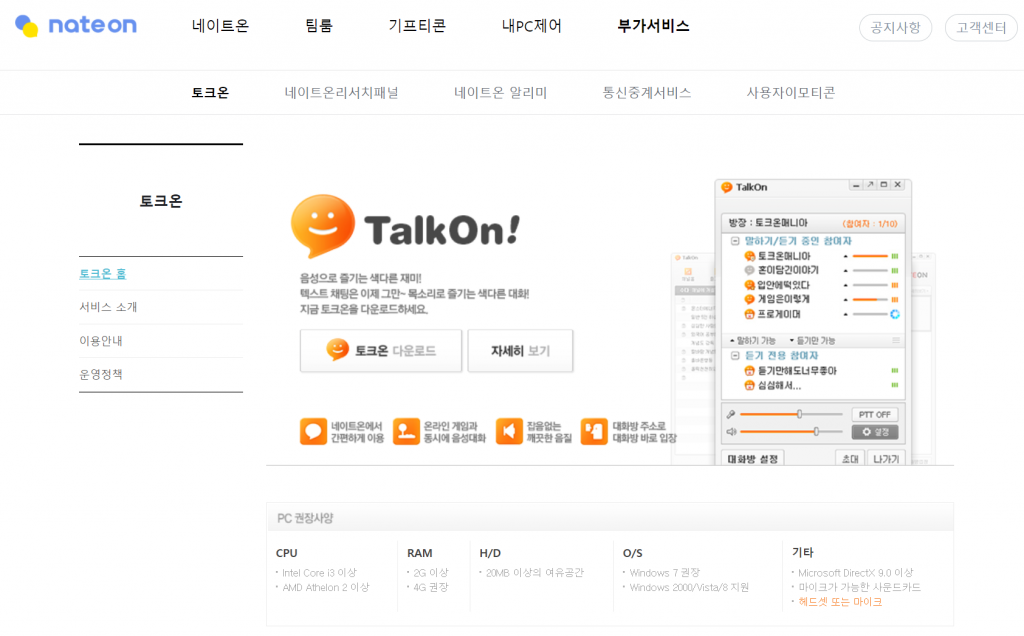Click arrow left of 토크온매니아 volume bar
The height and width of the screenshot is (636, 1024).
click(846, 256)
